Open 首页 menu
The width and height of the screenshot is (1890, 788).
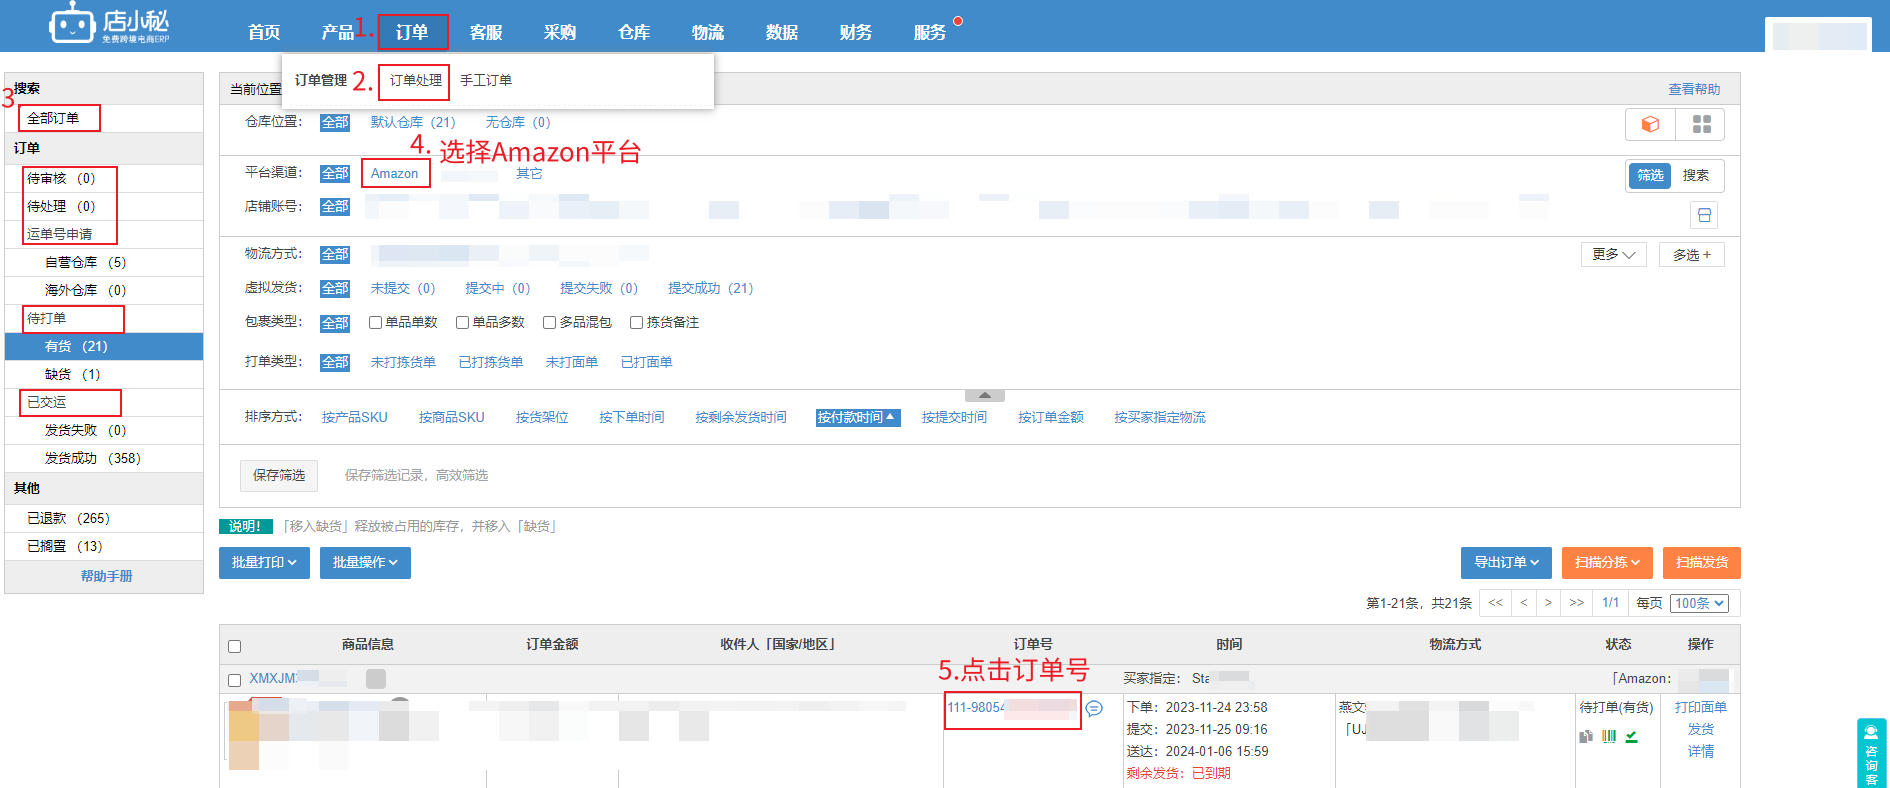[264, 32]
